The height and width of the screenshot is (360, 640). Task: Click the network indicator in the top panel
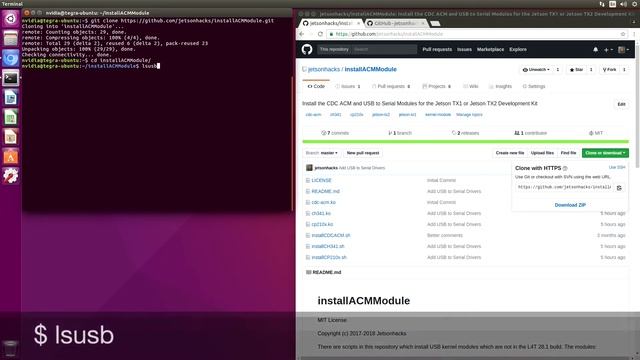[x=602, y=4]
